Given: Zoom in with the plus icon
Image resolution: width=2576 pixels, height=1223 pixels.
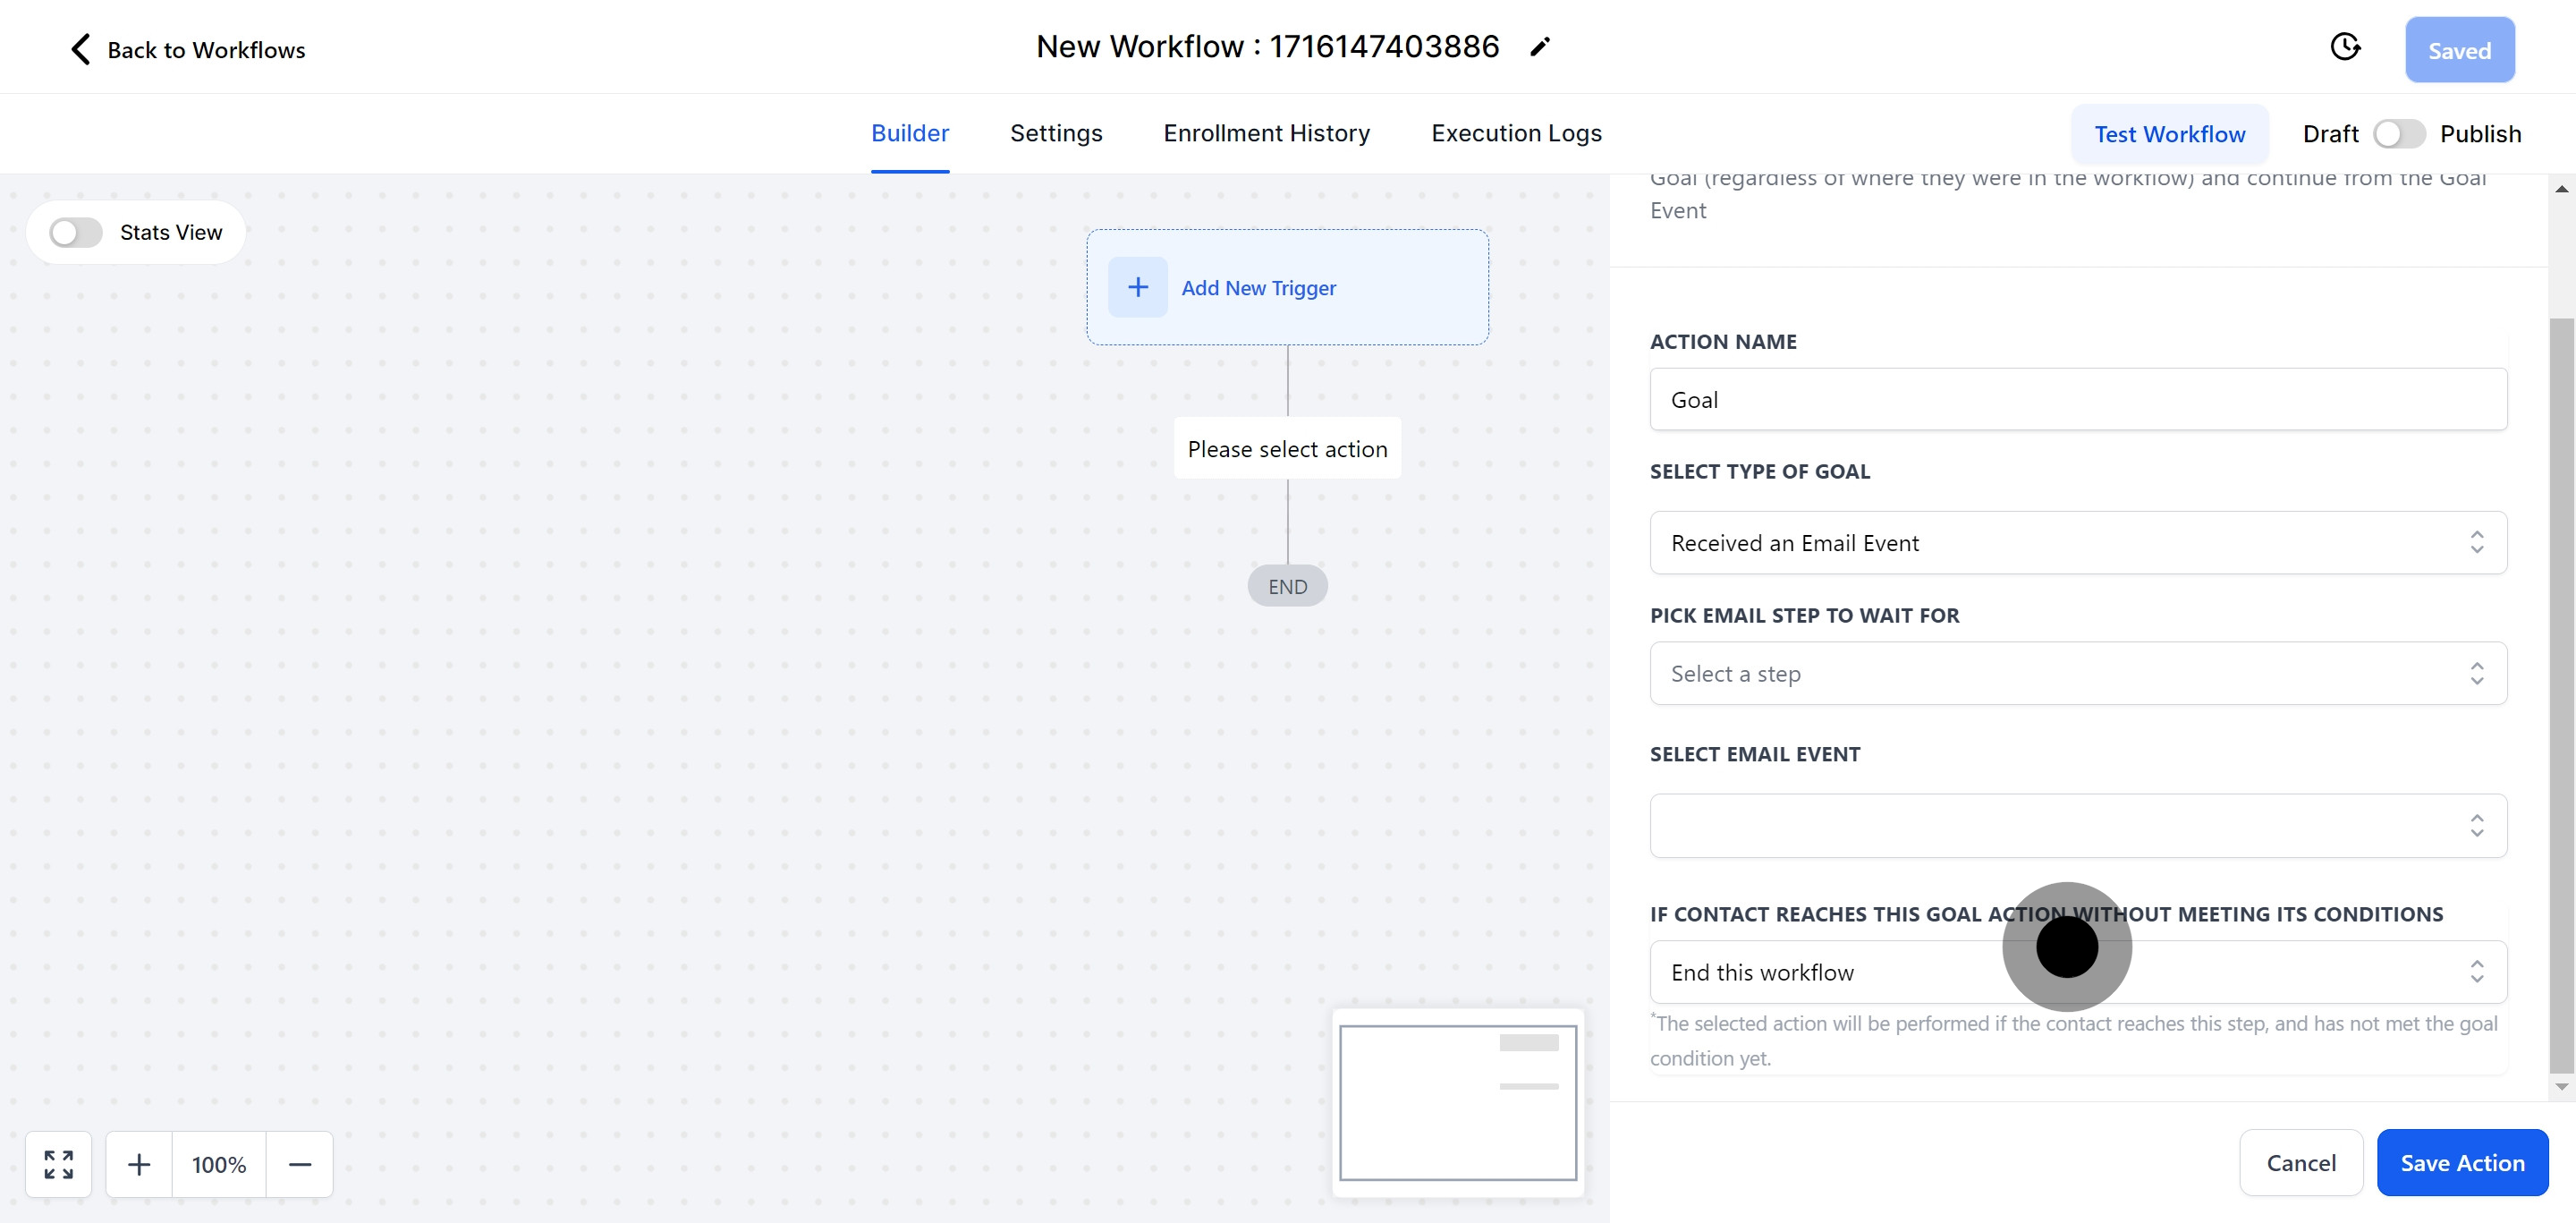Looking at the screenshot, I should click(x=139, y=1164).
